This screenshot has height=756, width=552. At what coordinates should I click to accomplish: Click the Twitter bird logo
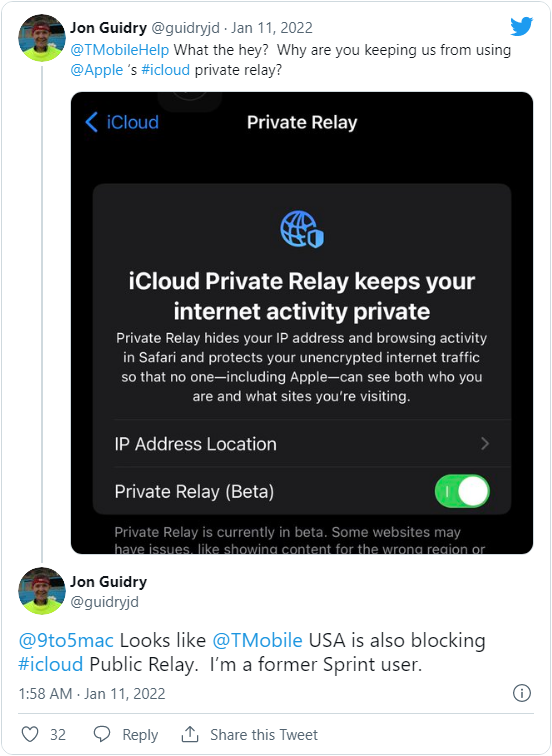[522, 27]
